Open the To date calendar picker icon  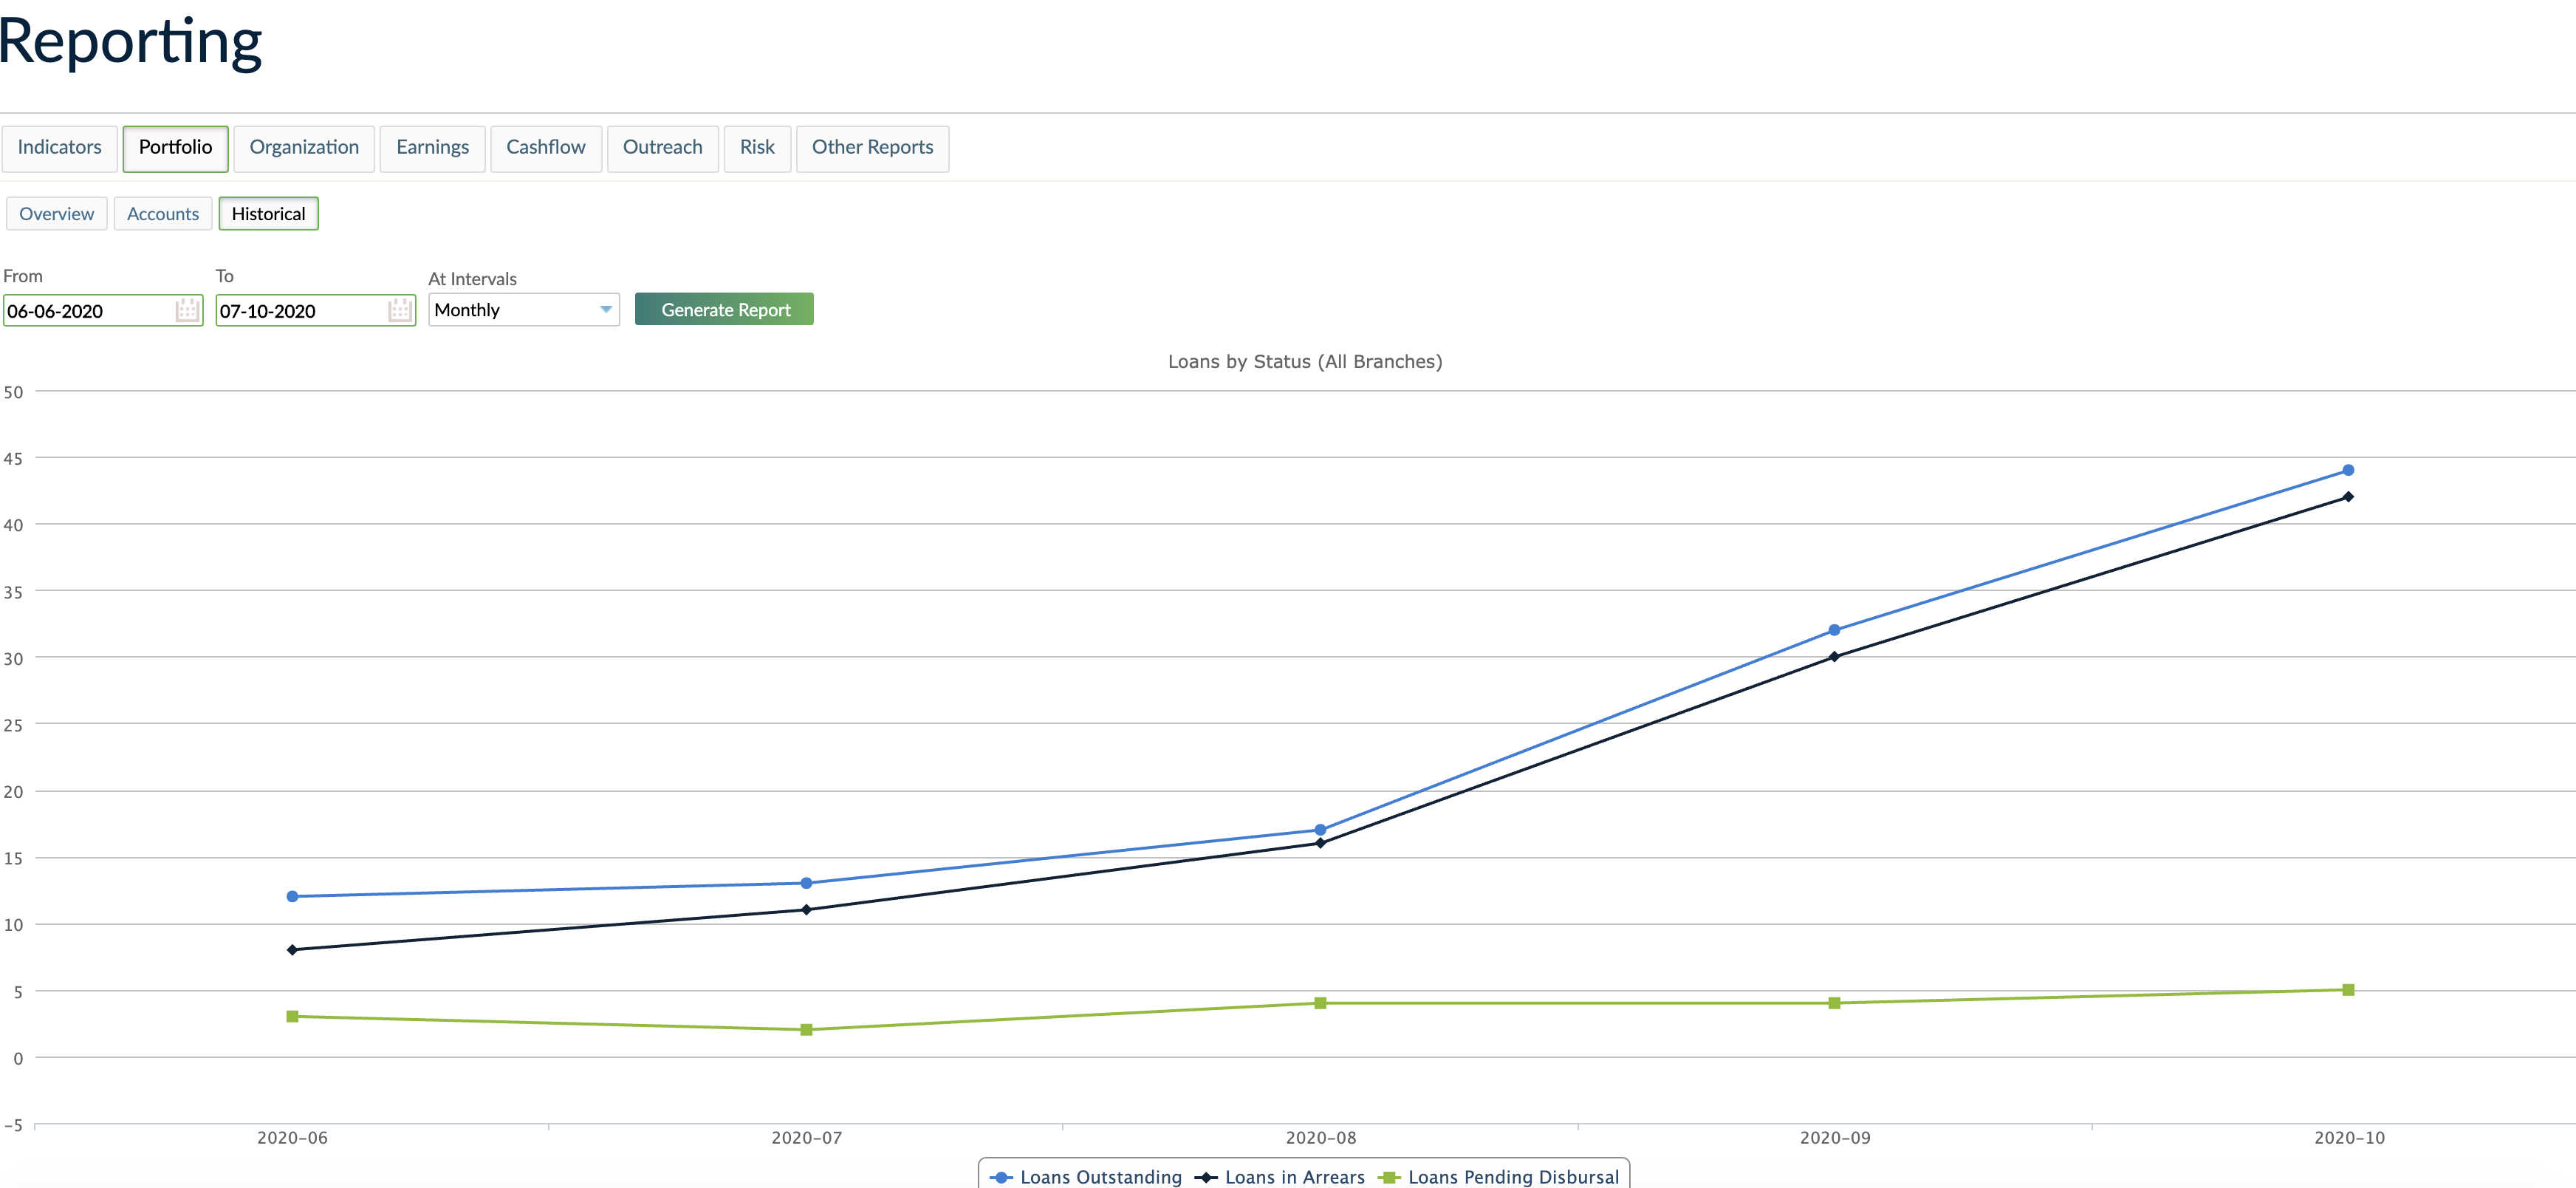[400, 311]
